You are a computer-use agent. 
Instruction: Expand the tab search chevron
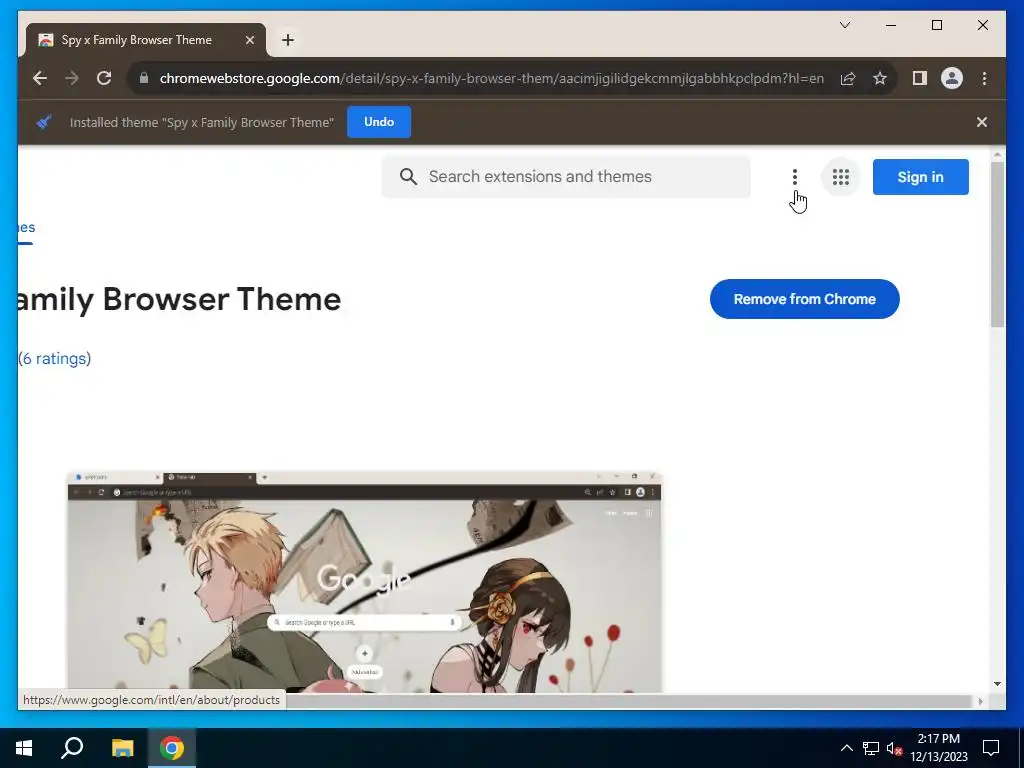844,25
